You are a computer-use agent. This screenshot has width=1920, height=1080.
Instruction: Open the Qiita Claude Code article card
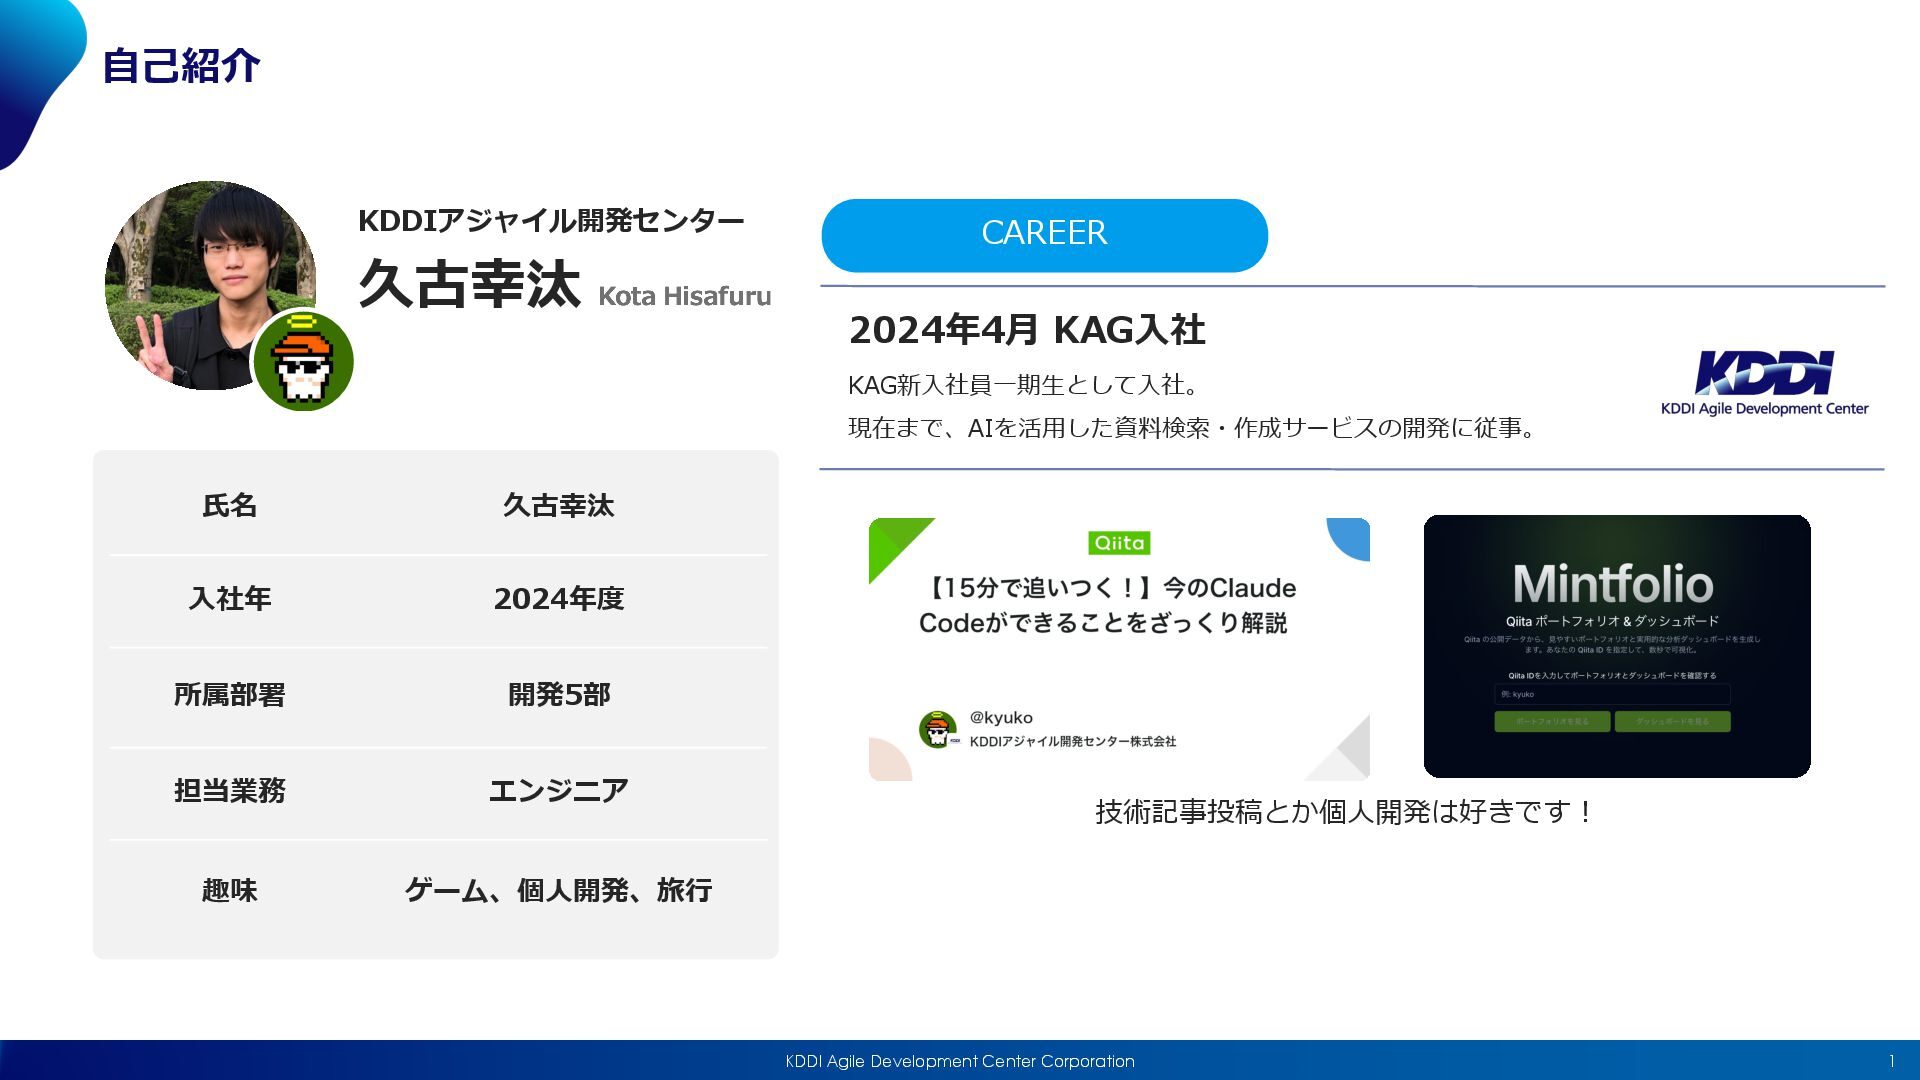(x=1118, y=648)
